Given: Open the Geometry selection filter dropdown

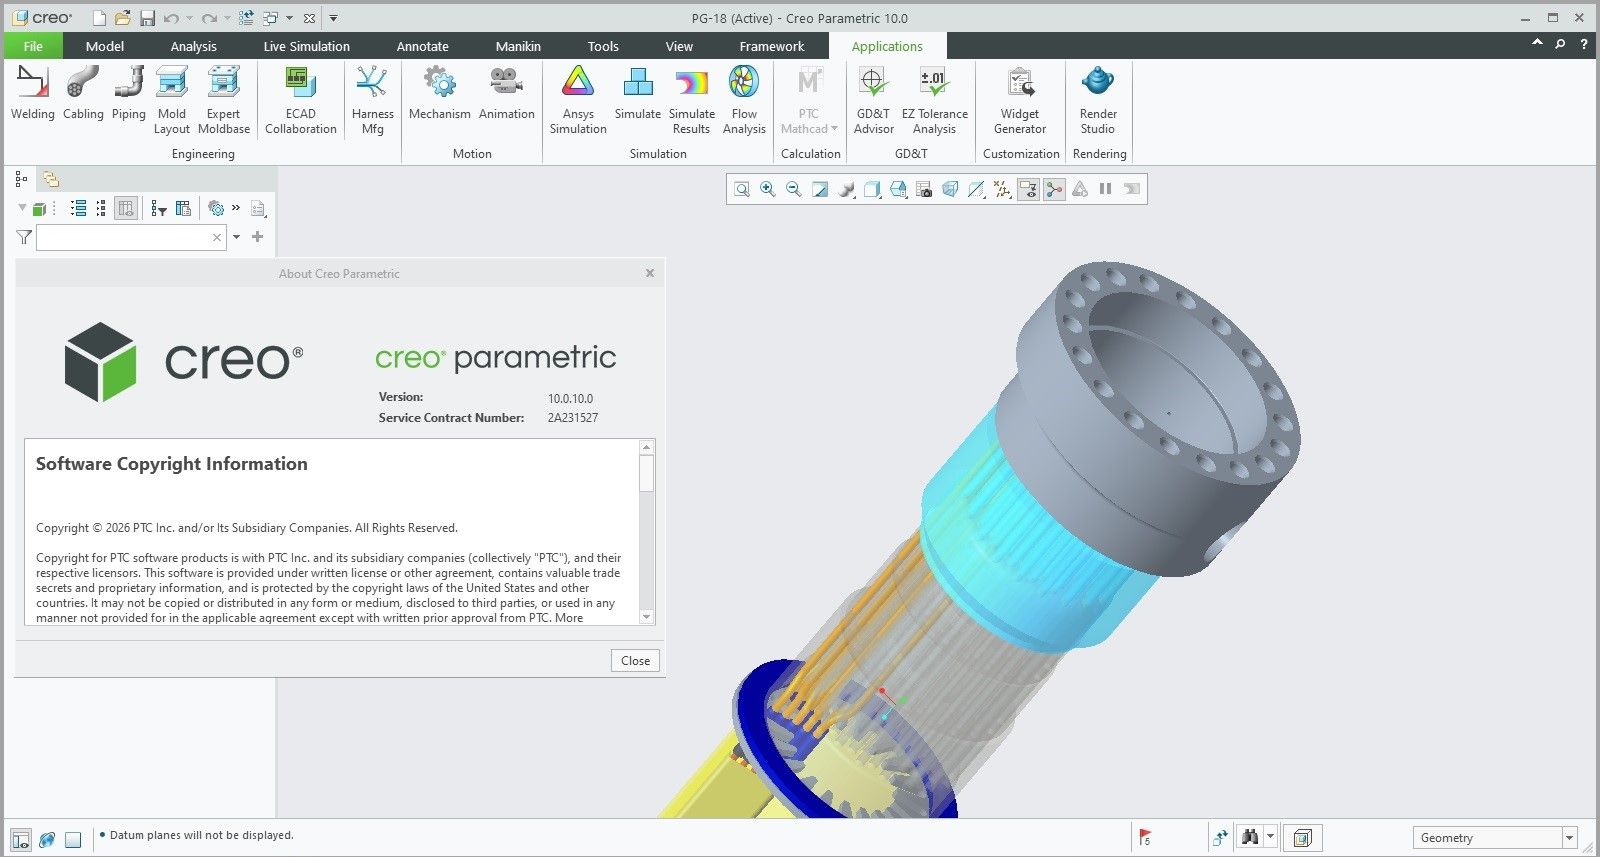Looking at the screenshot, I should [x=1569, y=838].
